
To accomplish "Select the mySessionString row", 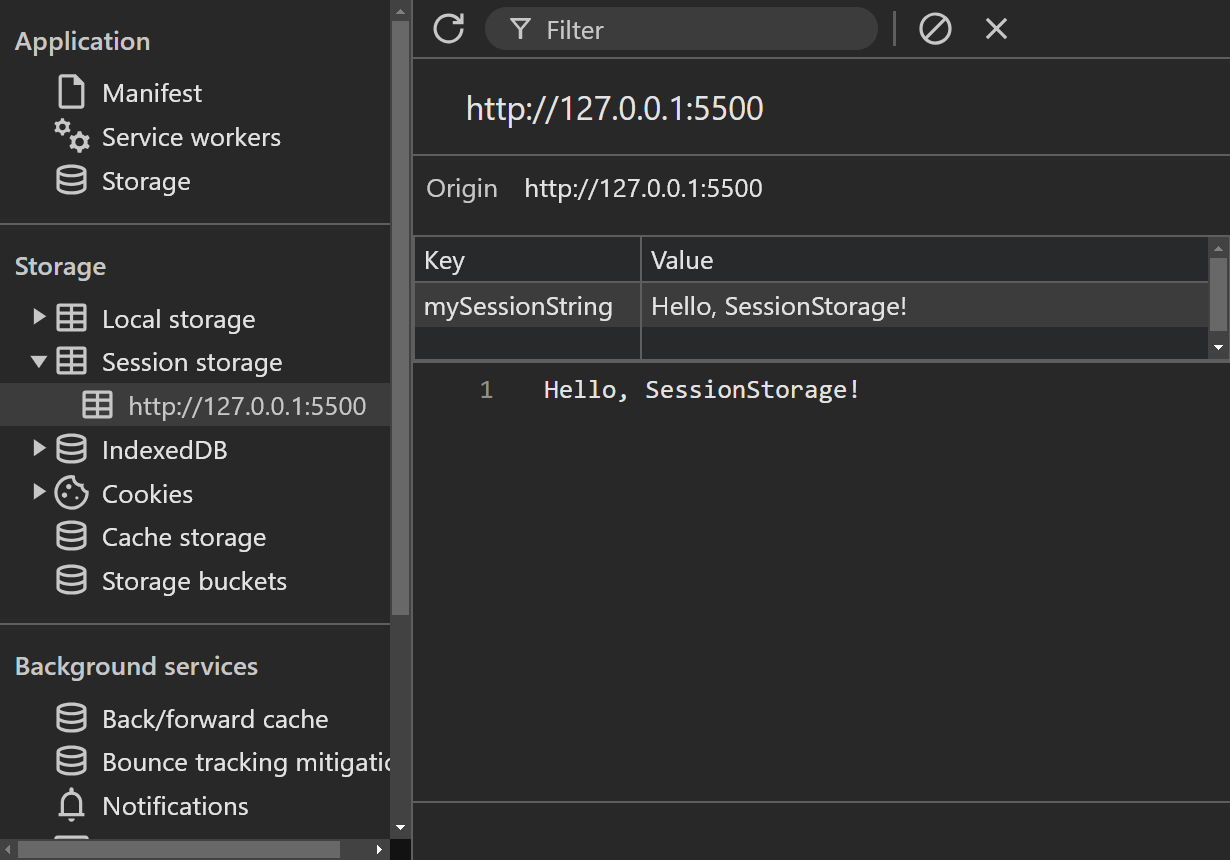I will click(518, 306).
